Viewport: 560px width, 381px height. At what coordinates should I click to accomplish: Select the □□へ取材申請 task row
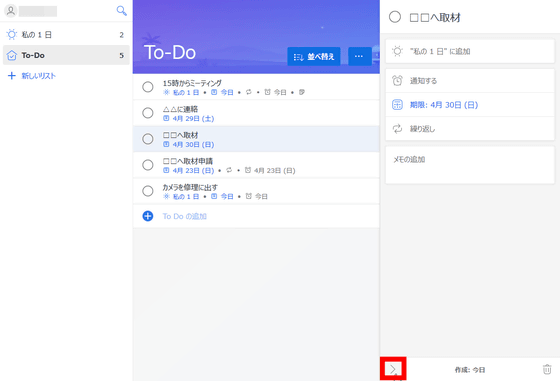pyautogui.click(x=256, y=165)
